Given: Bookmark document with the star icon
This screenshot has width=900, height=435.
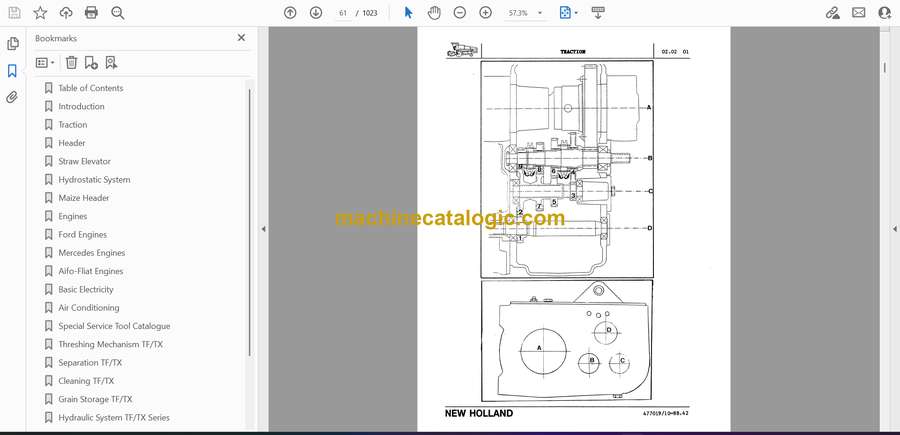Looking at the screenshot, I should pyautogui.click(x=40, y=13).
